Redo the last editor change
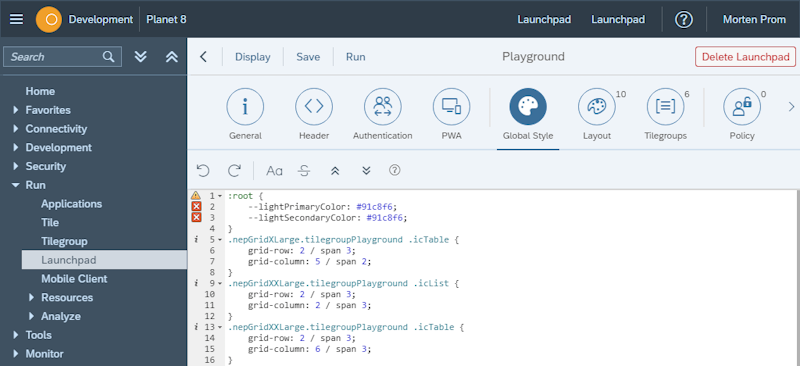 pos(234,170)
